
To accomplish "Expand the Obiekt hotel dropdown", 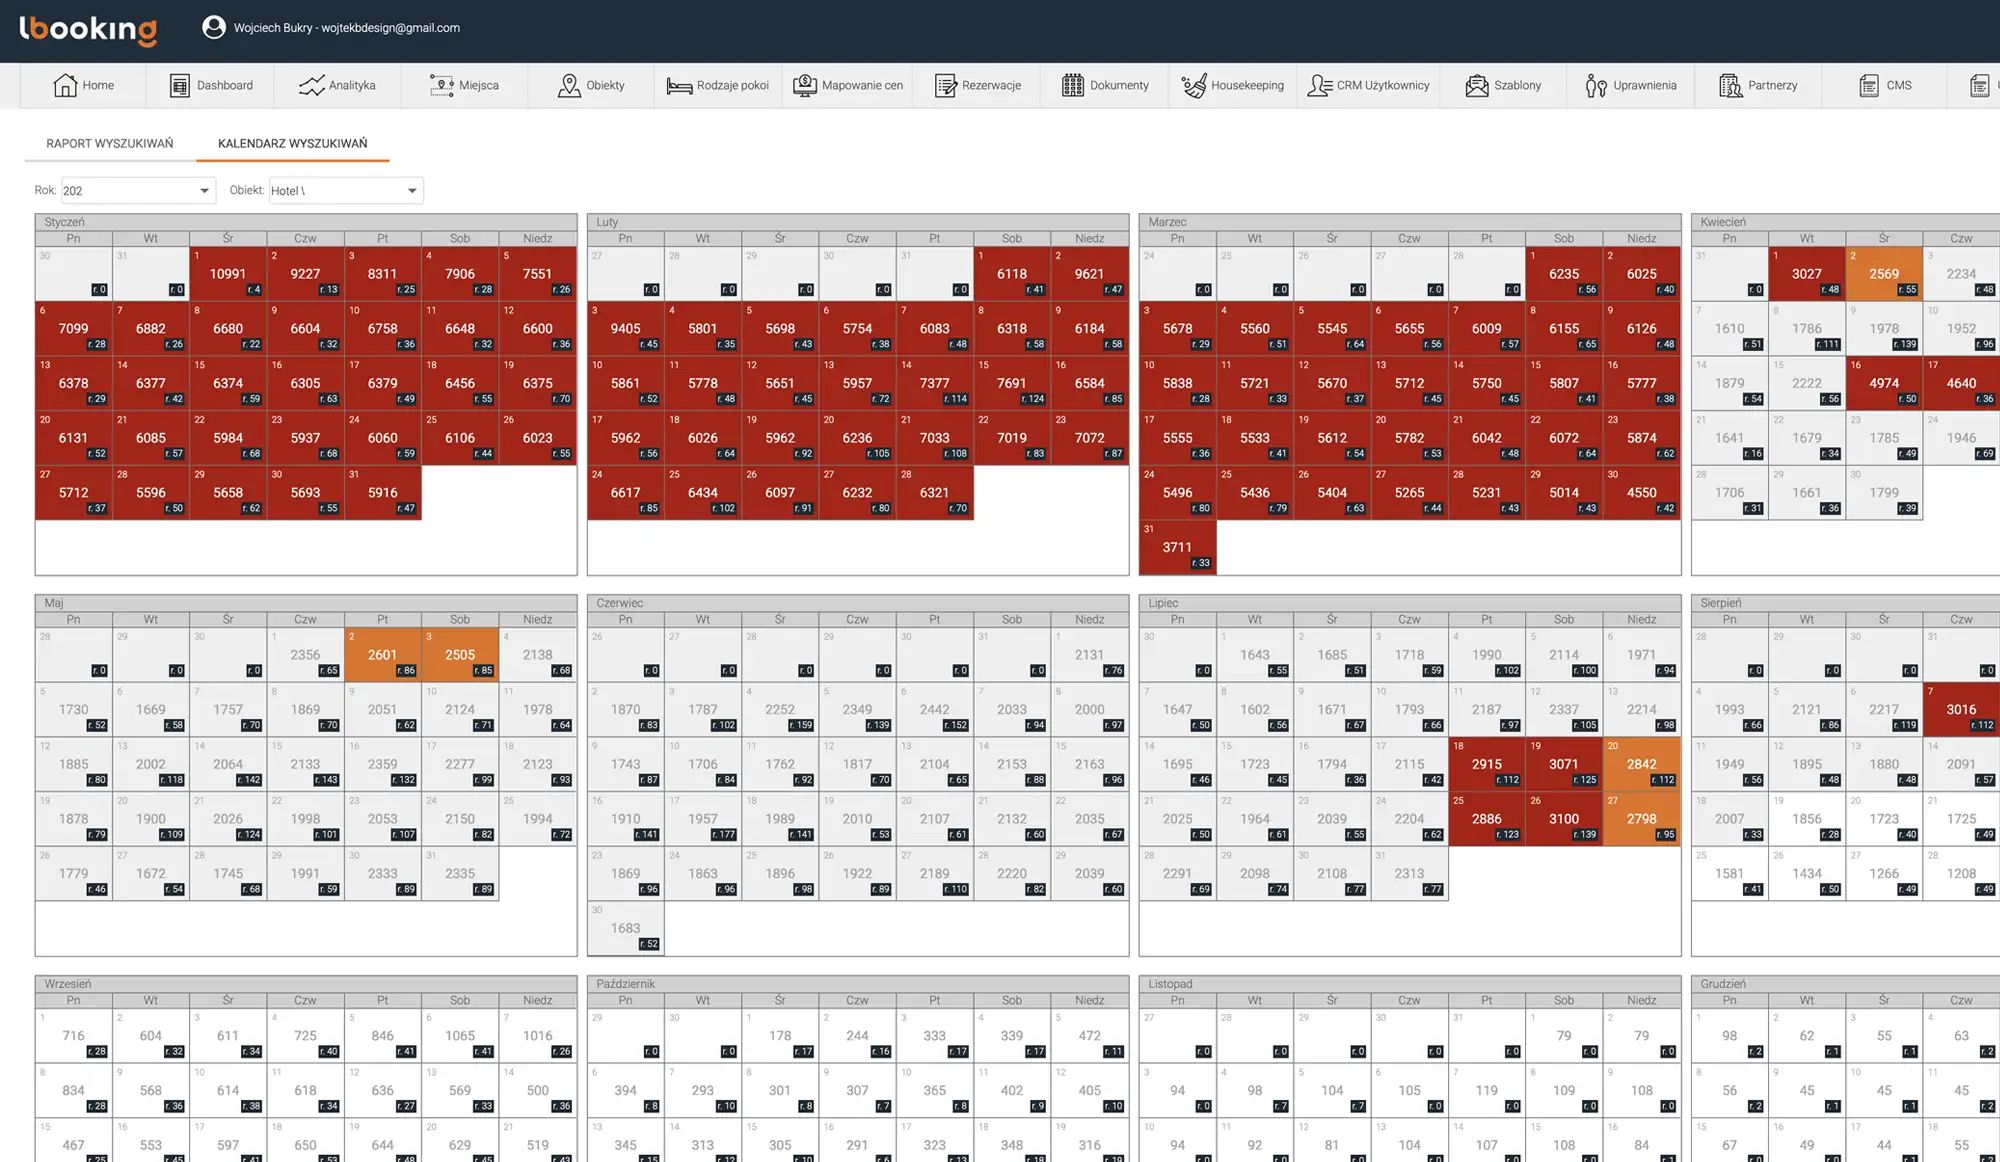I will [x=346, y=191].
